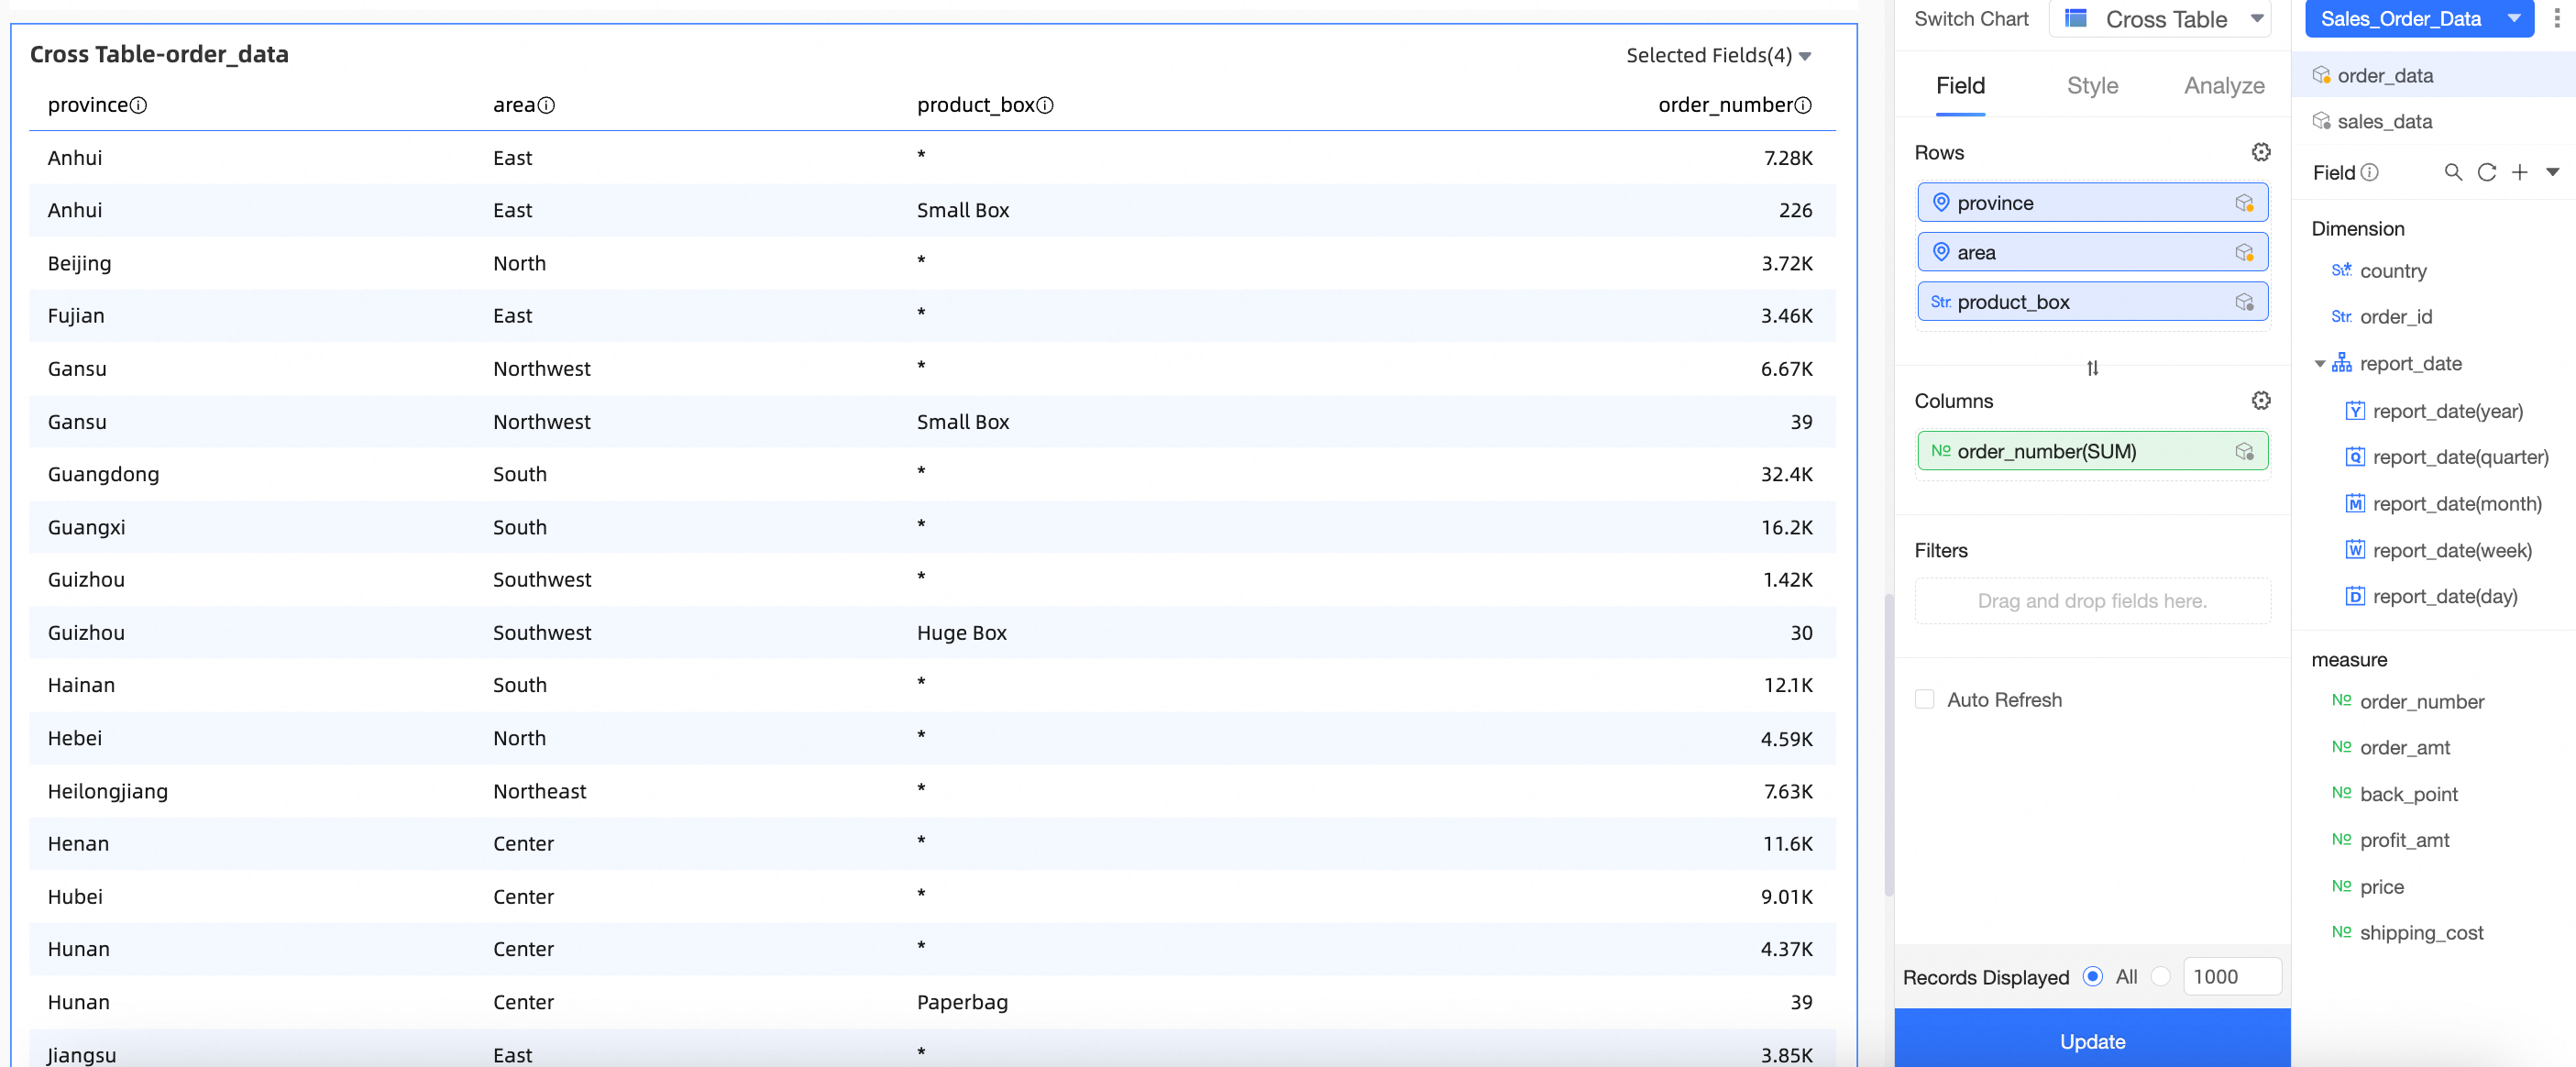Open the Cross Table chart type dropdown
The height and width of the screenshot is (1067, 2576).
point(2161,19)
